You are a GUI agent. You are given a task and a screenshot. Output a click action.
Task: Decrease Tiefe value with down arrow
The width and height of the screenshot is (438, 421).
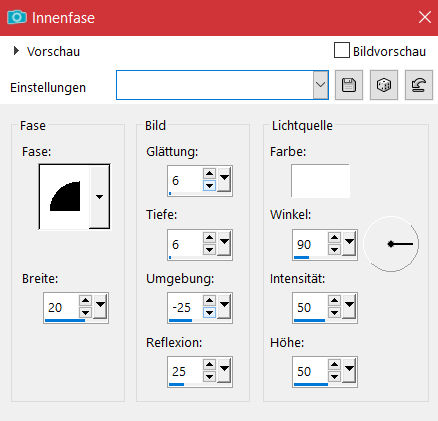(x=209, y=250)
